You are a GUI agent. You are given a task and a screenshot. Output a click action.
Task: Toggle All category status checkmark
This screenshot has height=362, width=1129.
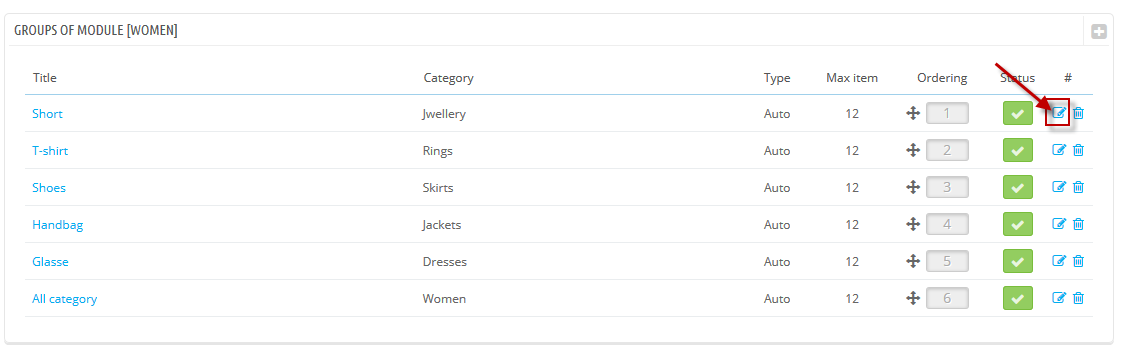1017,298
